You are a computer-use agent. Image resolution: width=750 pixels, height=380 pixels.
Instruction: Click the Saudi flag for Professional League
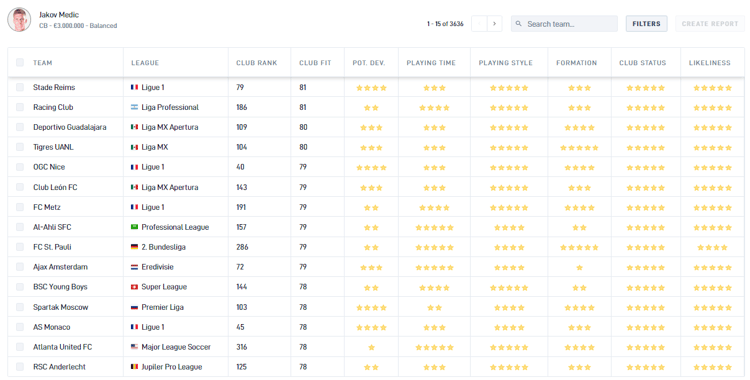134,227
